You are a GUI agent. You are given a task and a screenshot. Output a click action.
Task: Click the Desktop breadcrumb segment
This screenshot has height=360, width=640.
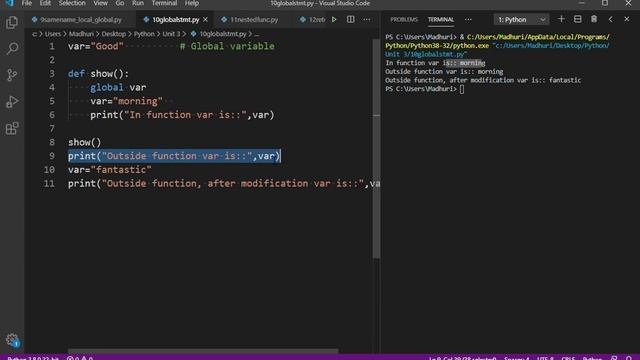pos(113,34)
